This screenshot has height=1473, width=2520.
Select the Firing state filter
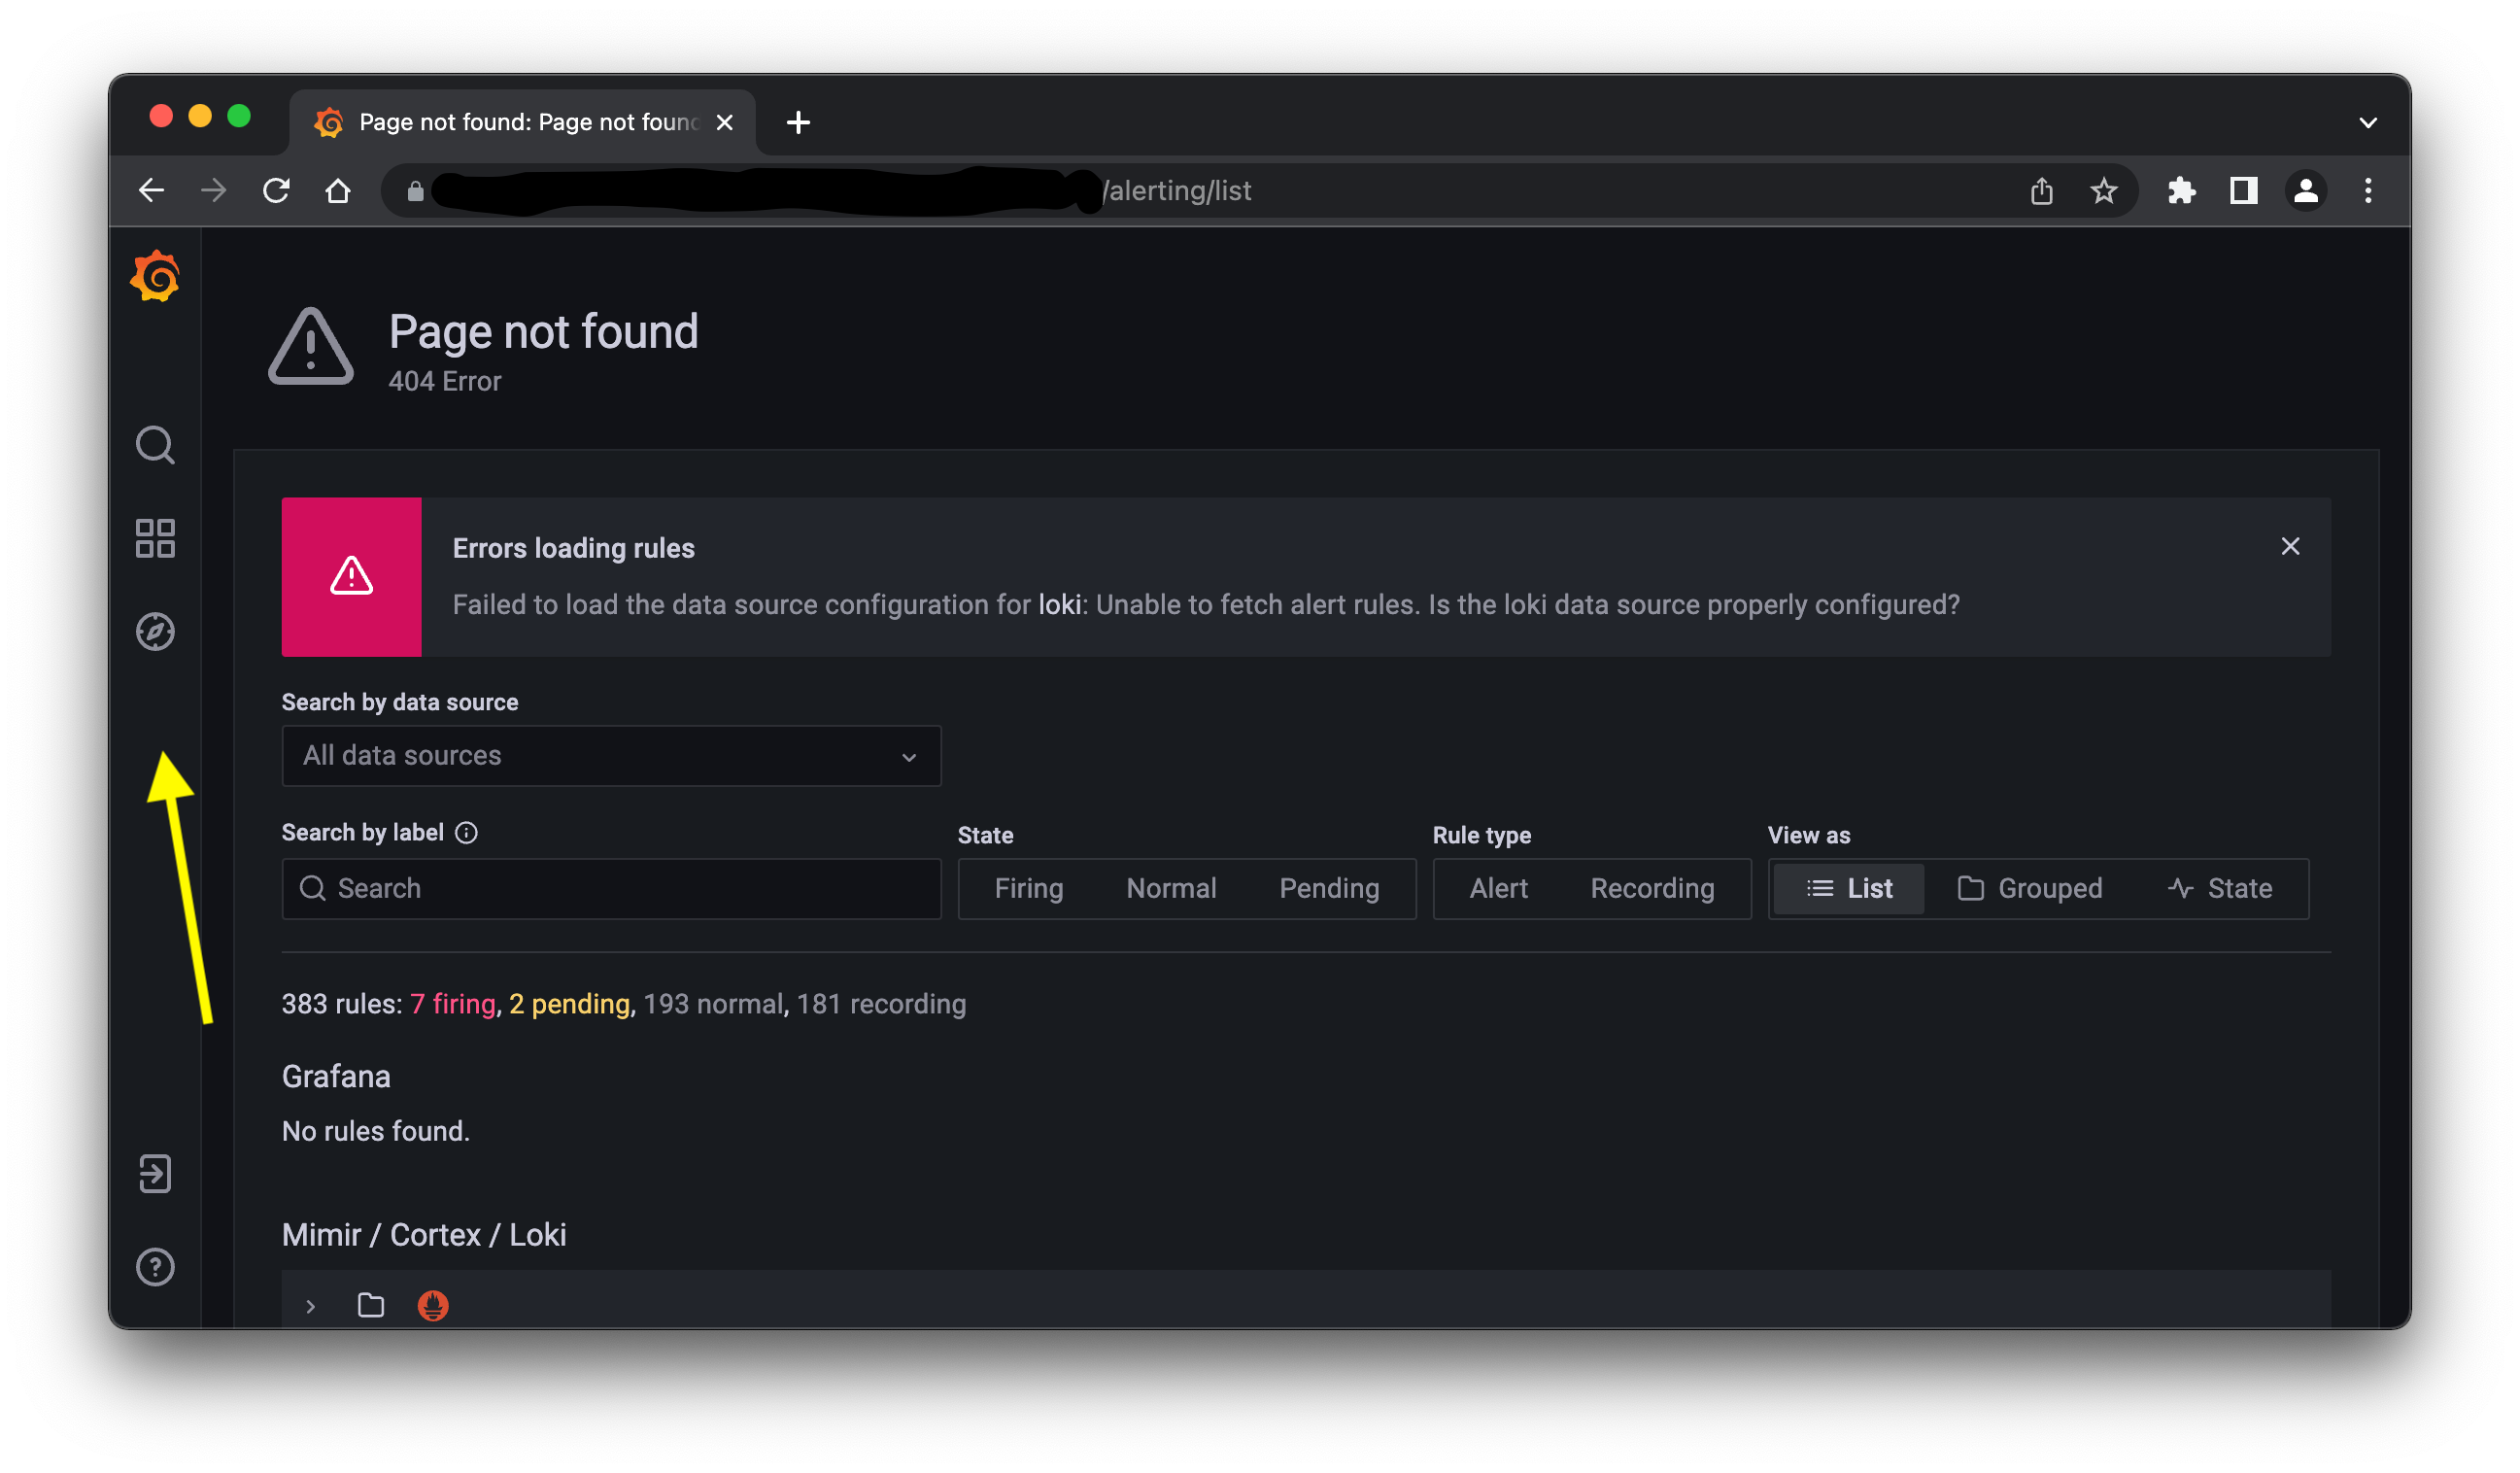tap(1029, 888)
